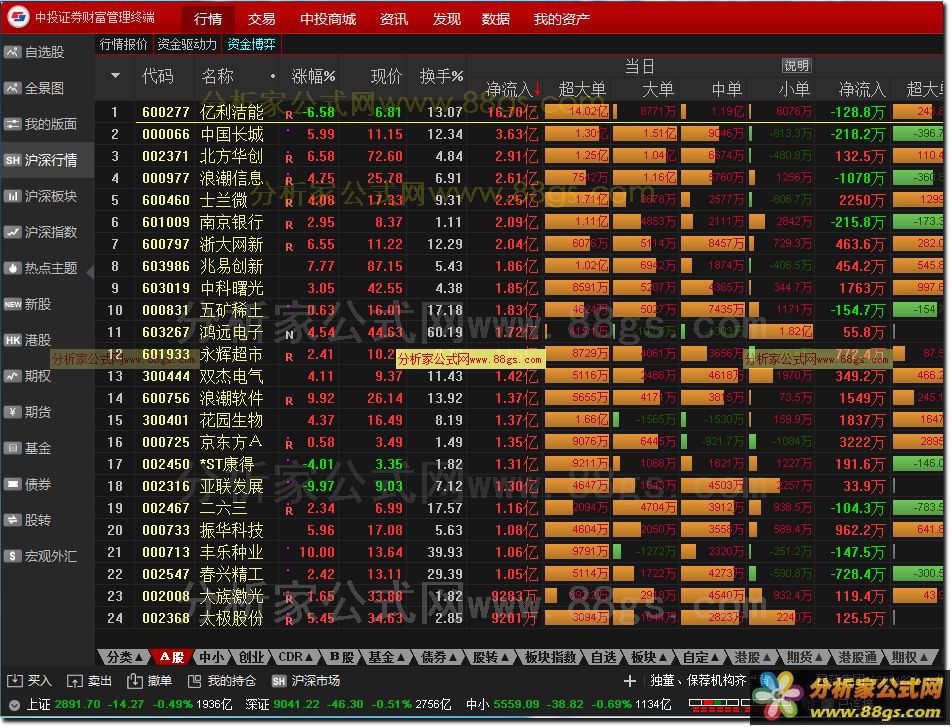Expand the bottom 基金▲ tab menu

(x=386, y=657)
